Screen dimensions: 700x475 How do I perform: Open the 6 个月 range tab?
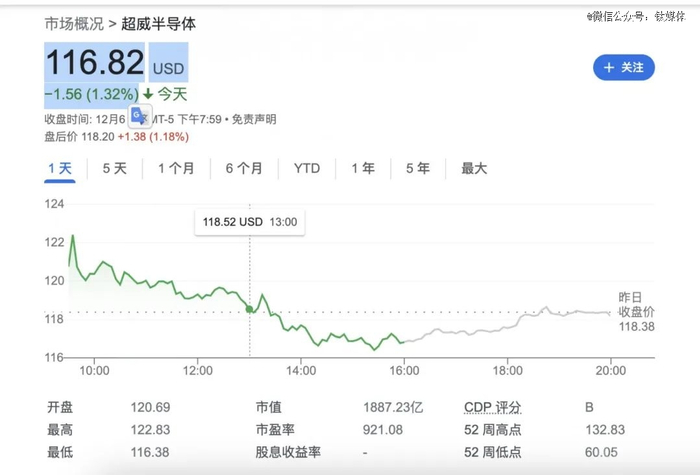244,168
